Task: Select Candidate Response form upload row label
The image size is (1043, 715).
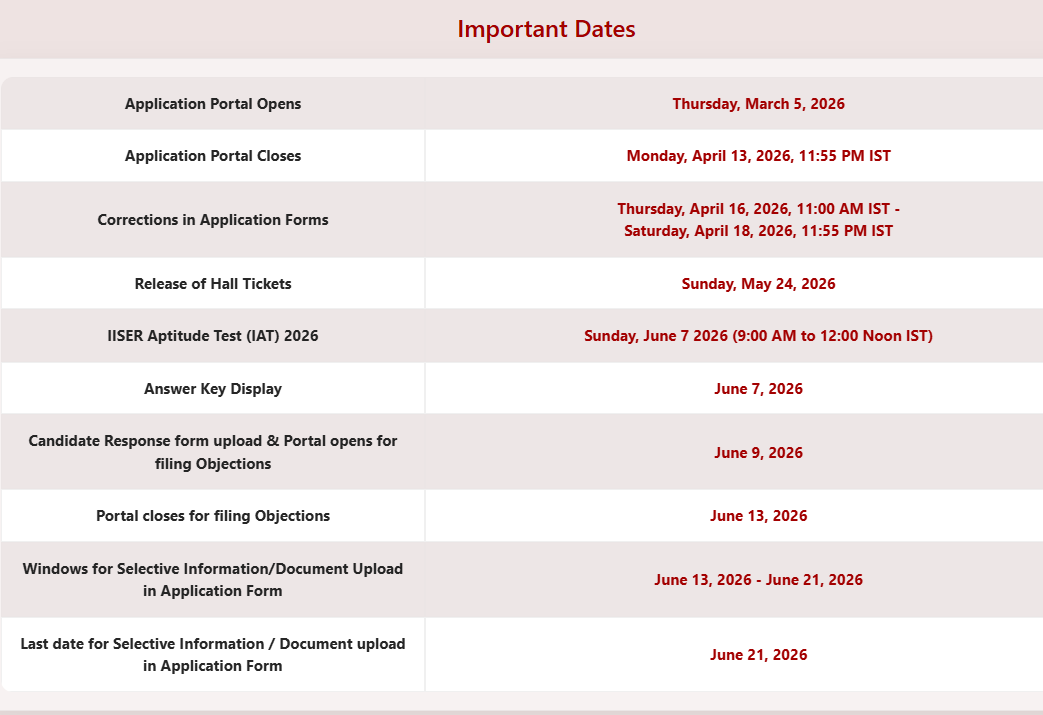Action: click(213, 452)
